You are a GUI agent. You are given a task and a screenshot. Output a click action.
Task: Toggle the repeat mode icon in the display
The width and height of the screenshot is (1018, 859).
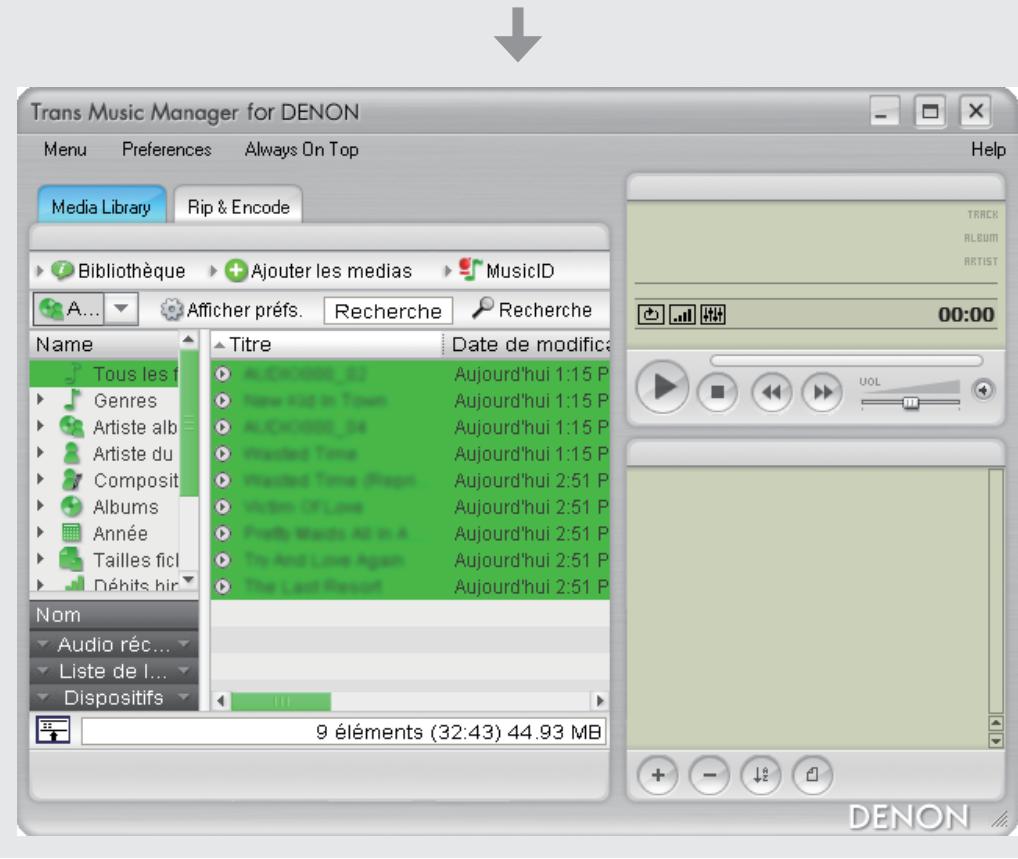click(x=651, y=315)
